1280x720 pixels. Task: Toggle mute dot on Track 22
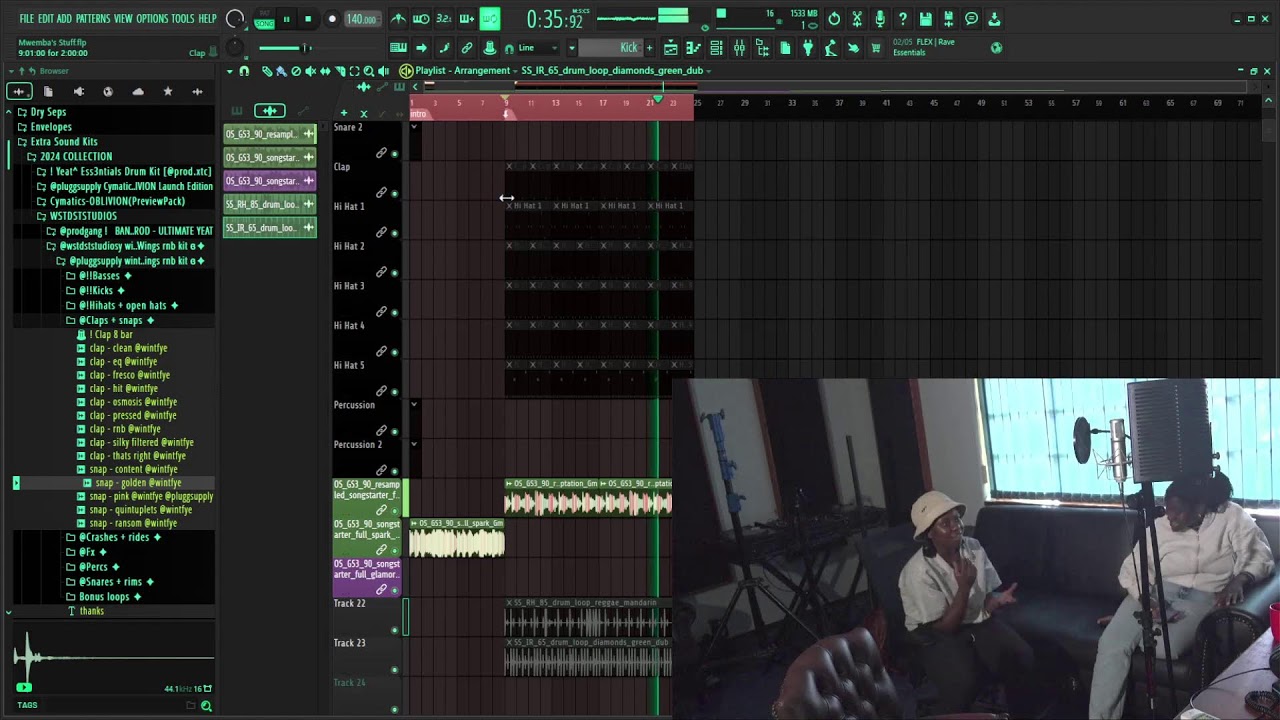point(394,630)
